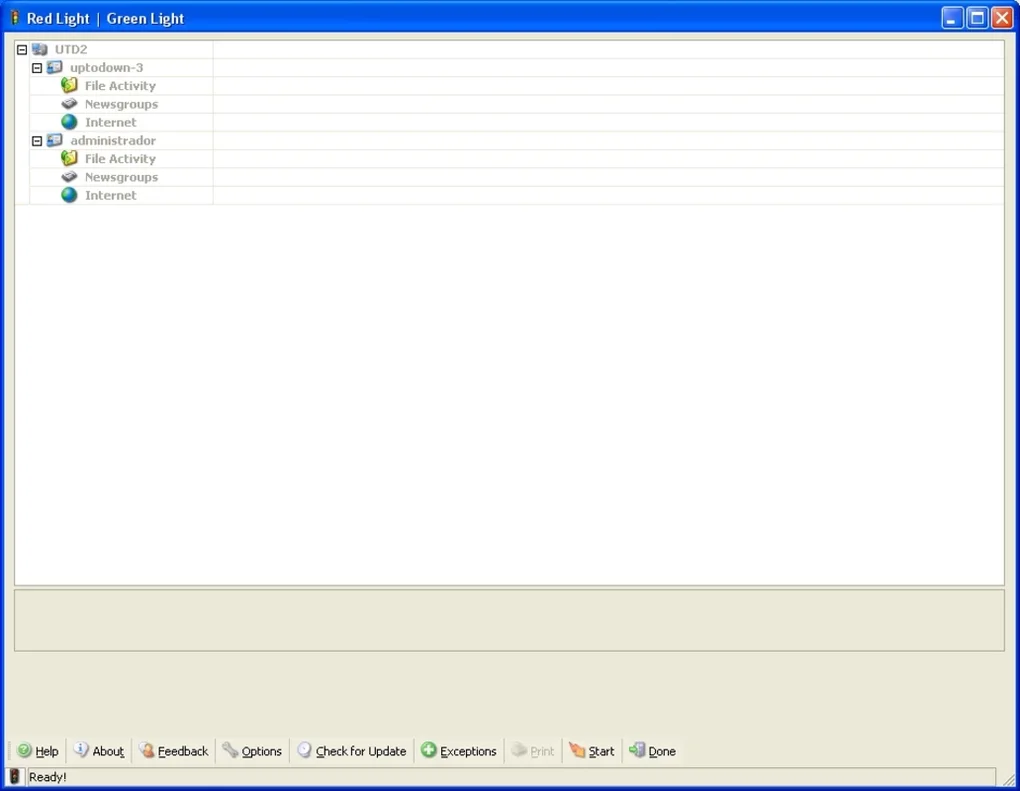Click the grayed-out Print button
The image size is (1020, 791).
click(x=533, y=751)
